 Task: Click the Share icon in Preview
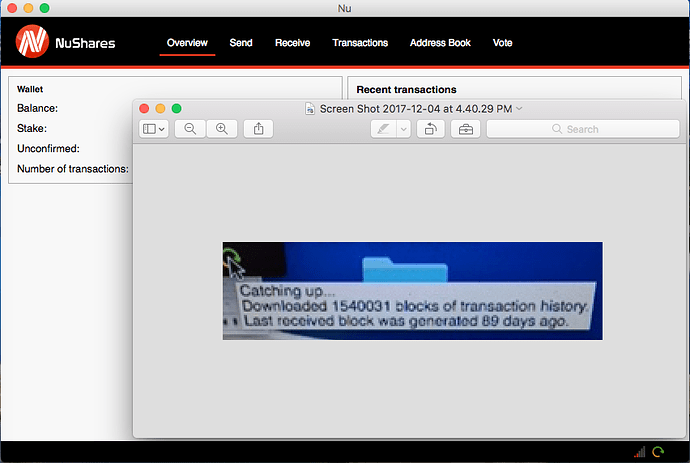click(258, 129)
